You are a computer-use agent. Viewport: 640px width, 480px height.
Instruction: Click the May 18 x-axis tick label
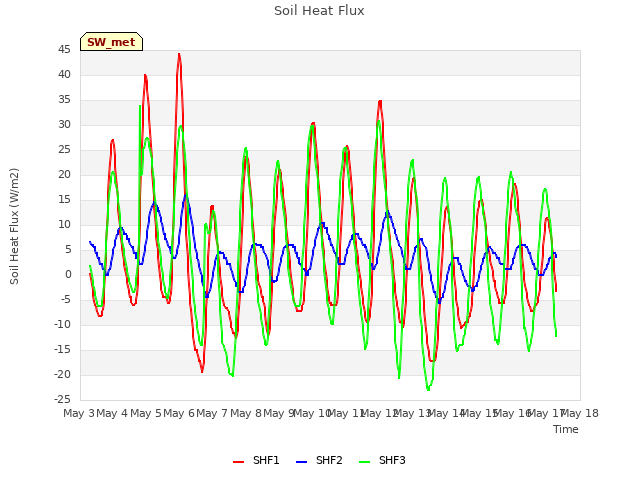point(580,413)
